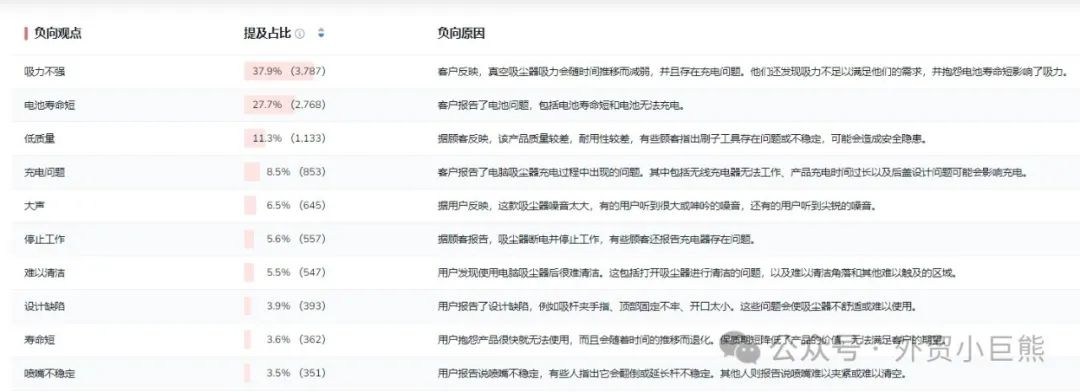Click the info icon next to 提及占比

300,33
